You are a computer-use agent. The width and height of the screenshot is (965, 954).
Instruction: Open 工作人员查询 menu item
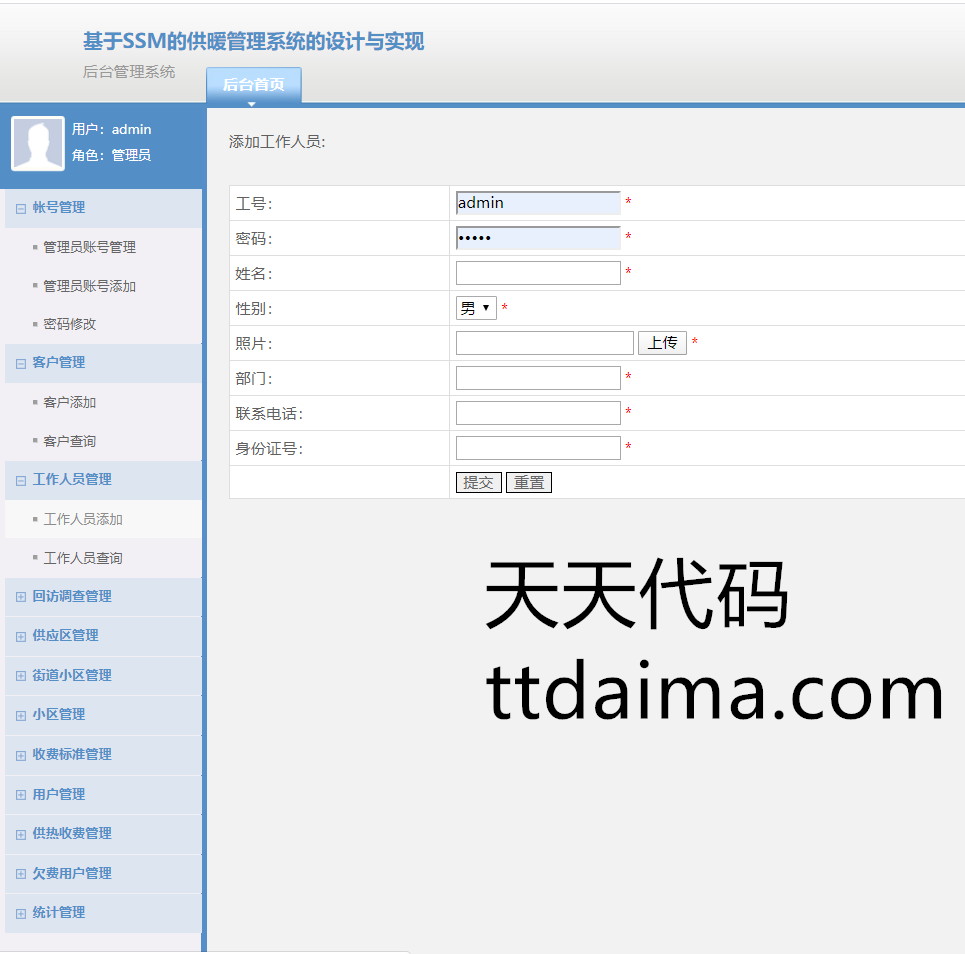click(x=83, y=558)
